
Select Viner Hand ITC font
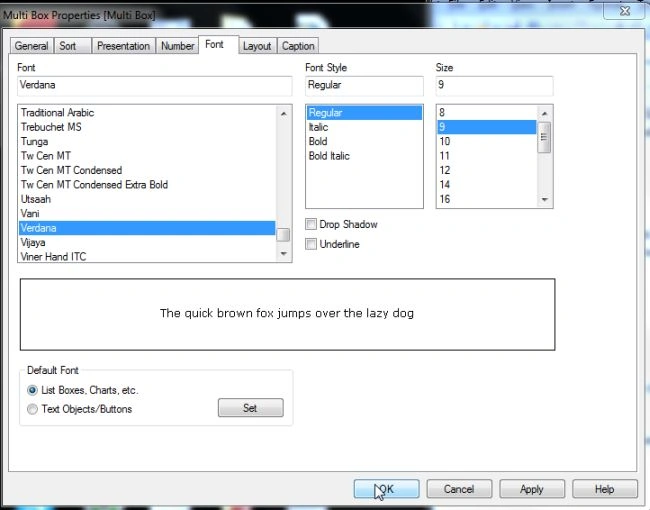(147, 256)
